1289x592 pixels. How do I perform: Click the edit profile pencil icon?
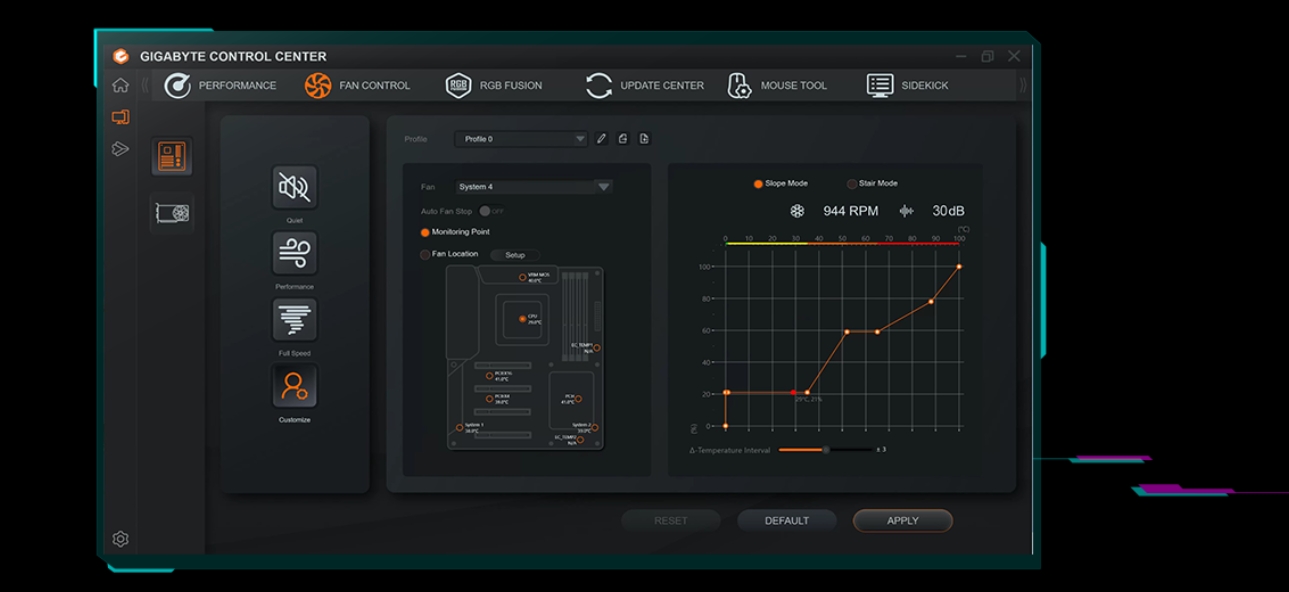click(x=601, y=139)
